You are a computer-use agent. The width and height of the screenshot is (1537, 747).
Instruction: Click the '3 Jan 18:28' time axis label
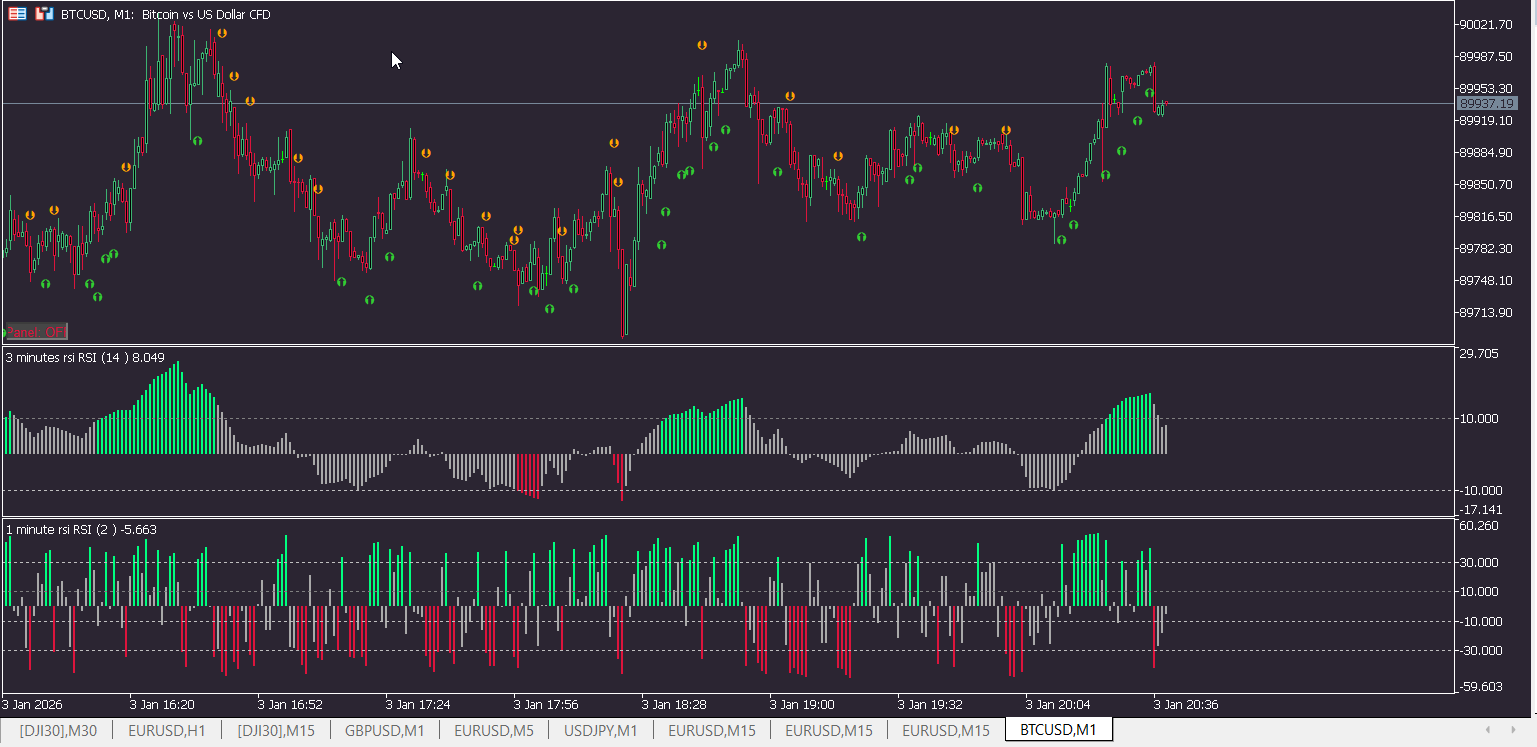[x=674, y=704]
